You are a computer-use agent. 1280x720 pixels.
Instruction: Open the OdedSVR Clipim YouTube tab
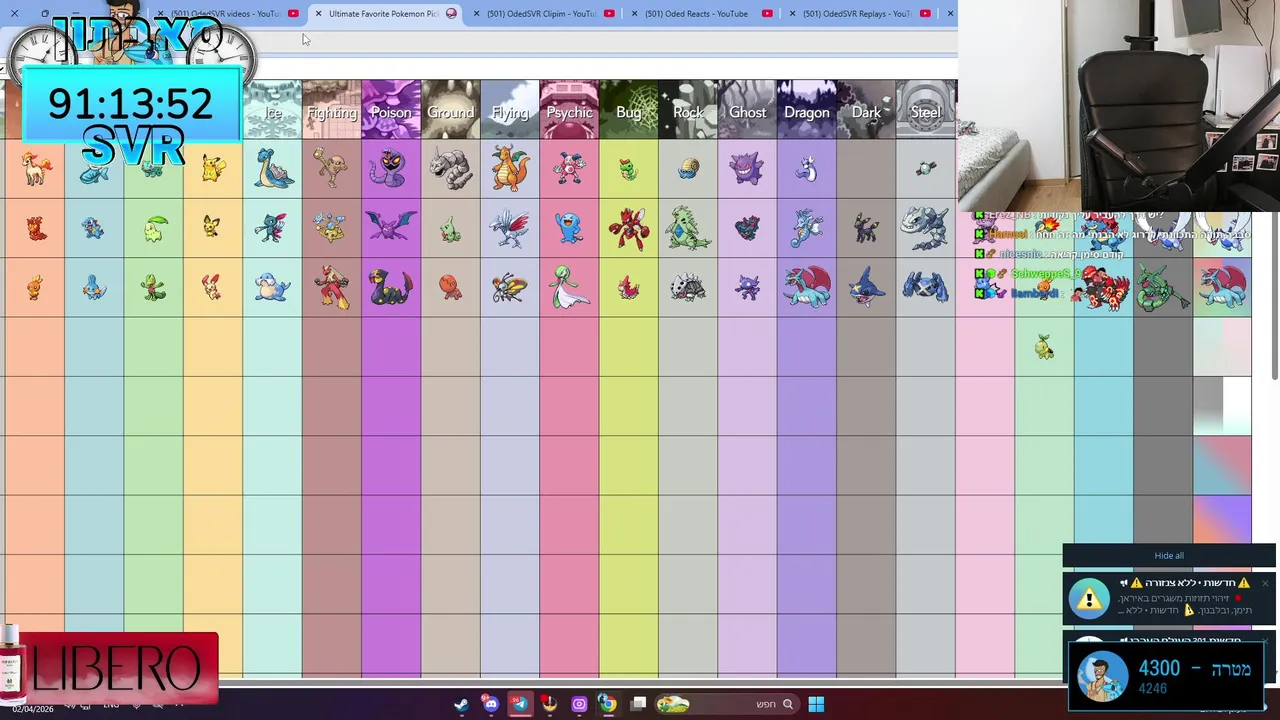pos(541,14)
